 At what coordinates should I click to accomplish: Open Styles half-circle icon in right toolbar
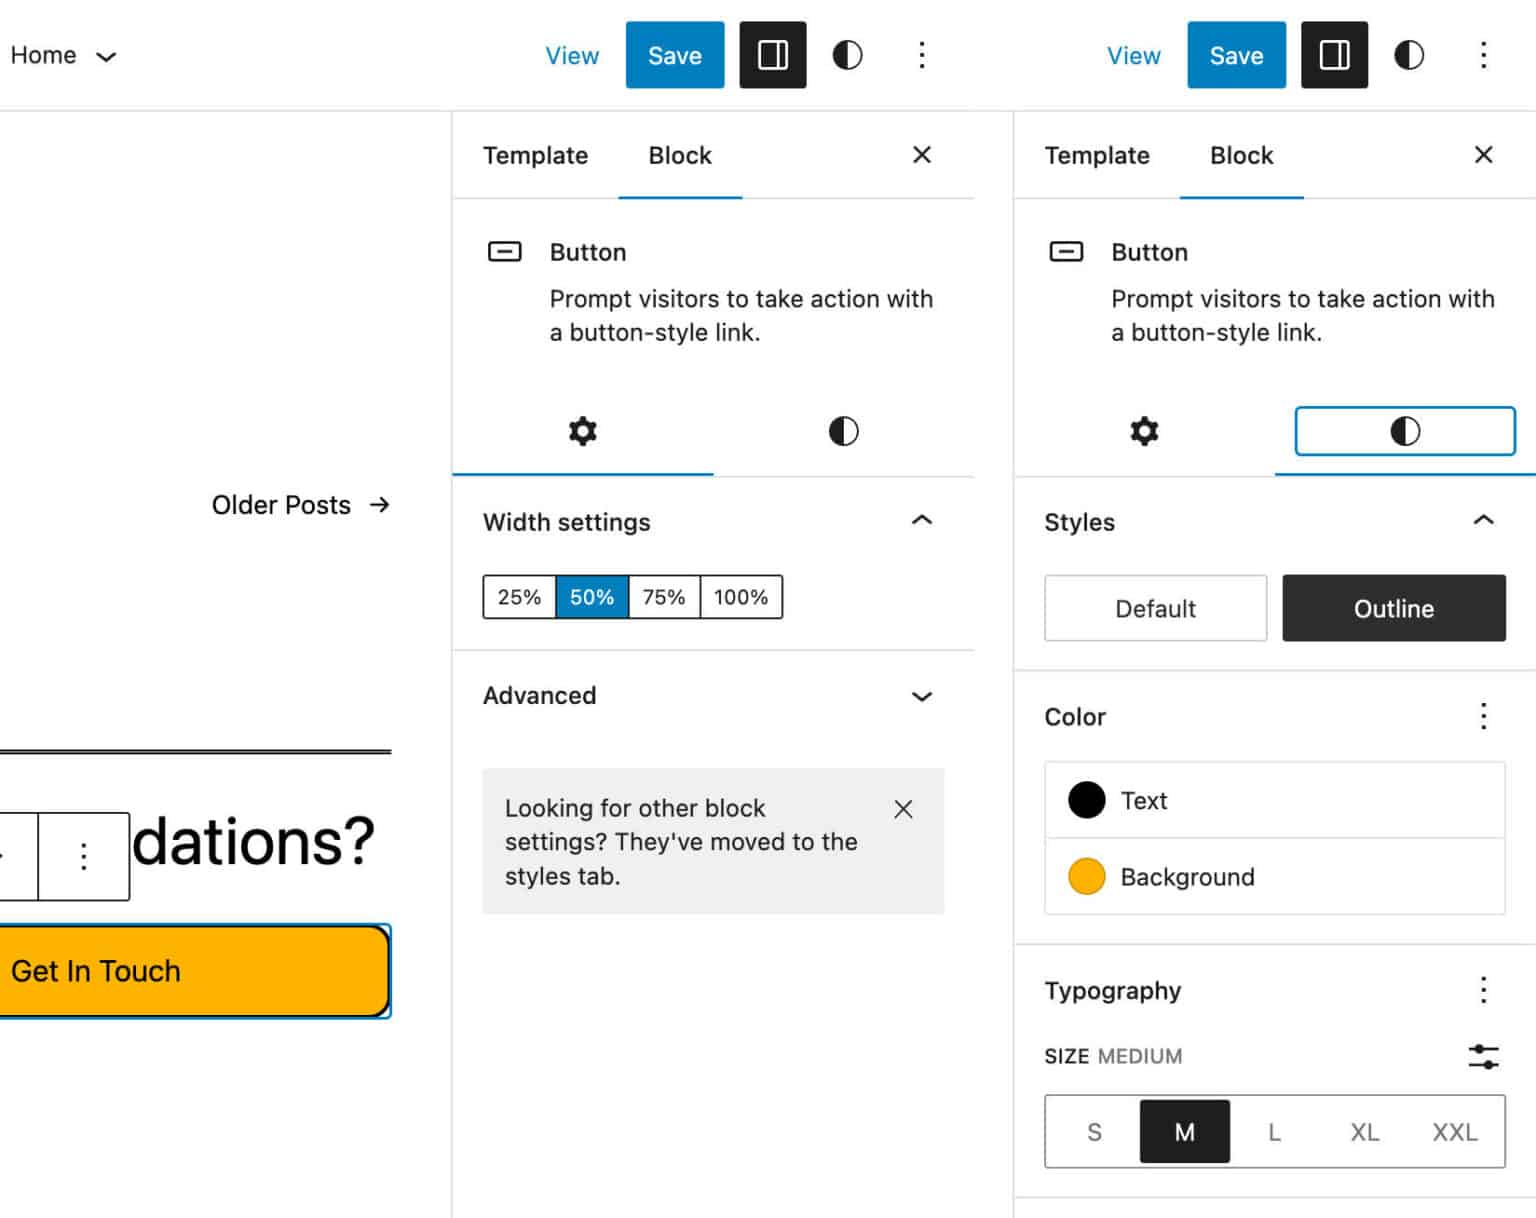1408,55
